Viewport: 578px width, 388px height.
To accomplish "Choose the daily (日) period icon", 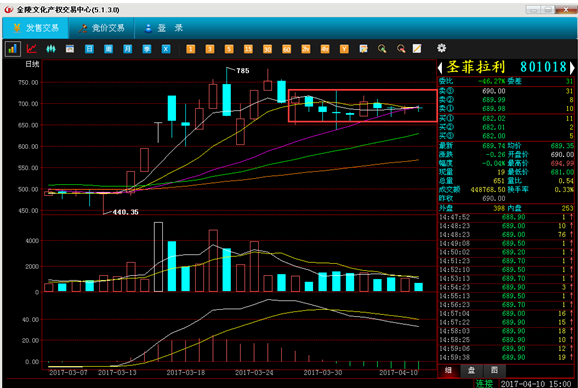I will pyautogui.click(x=89, y=49).
